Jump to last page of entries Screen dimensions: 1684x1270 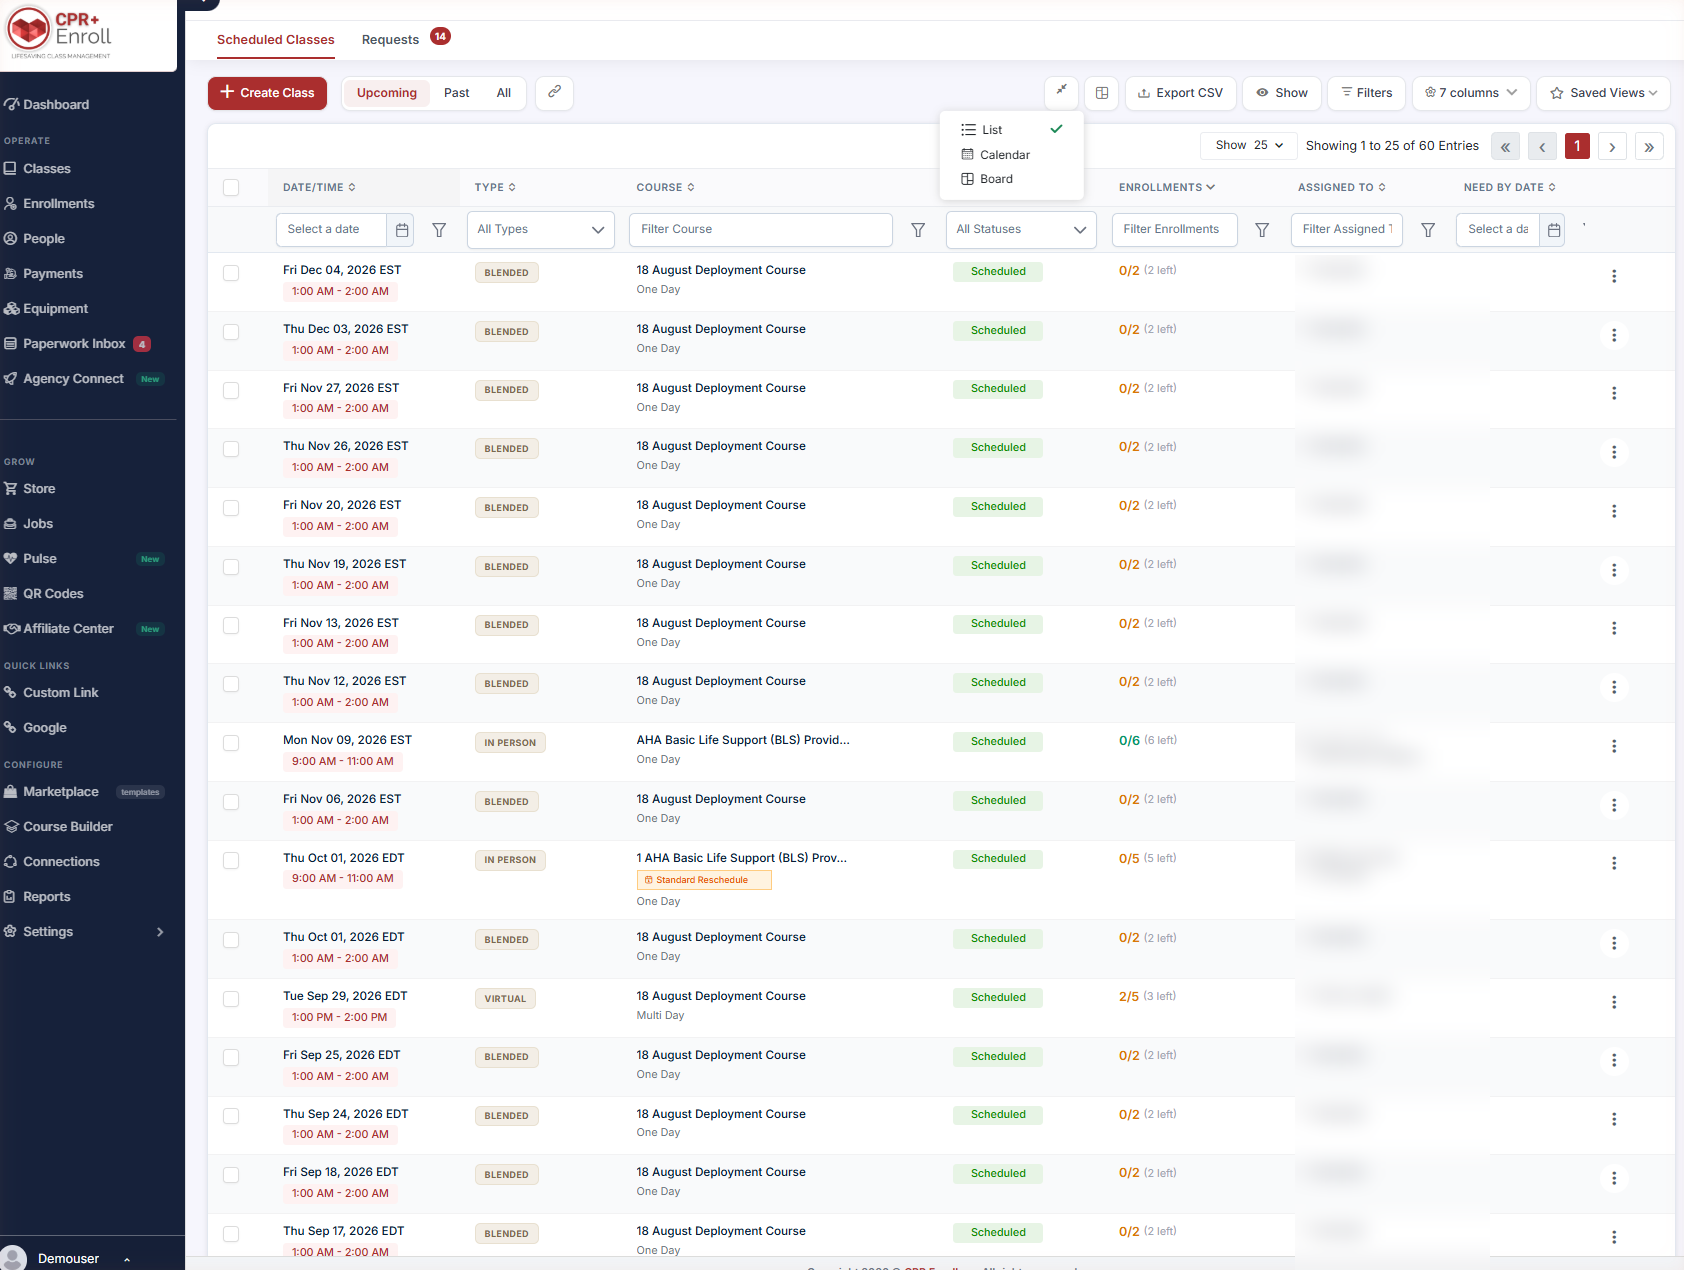[x=1649, y=146]
